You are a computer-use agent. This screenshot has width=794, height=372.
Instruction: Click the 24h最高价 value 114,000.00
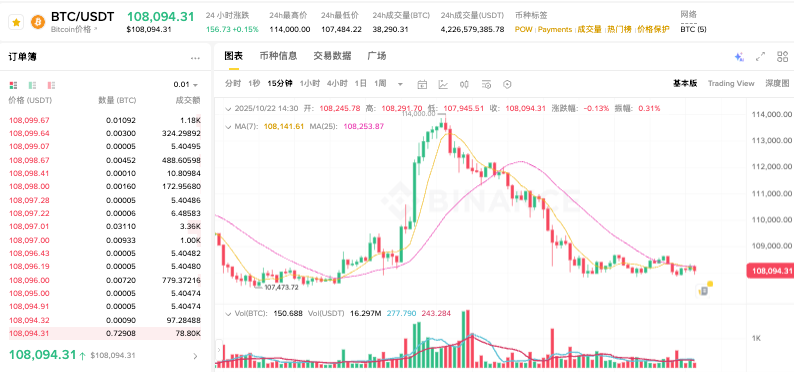pyautogui.click(x=290, y=29)
